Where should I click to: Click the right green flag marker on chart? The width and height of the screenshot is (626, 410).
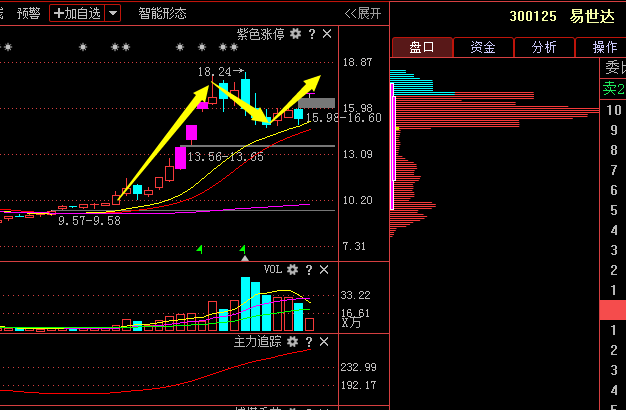tap(243, 250)
